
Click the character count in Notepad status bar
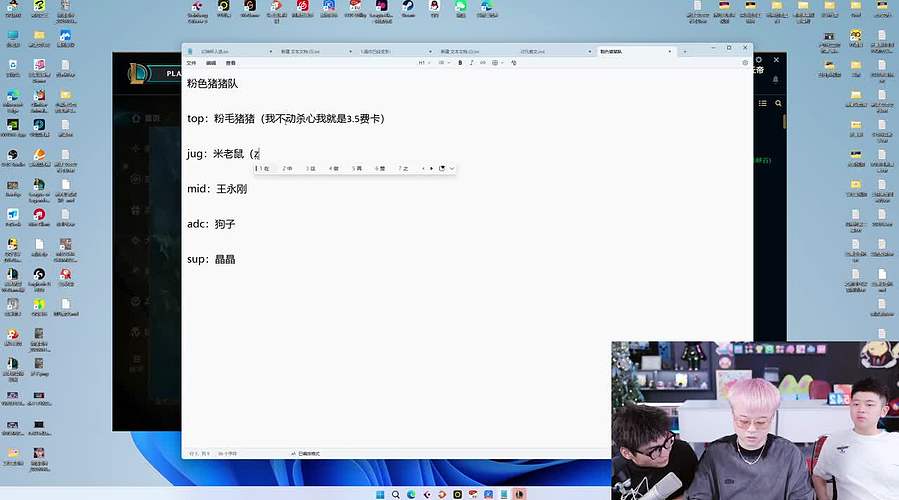point(228,454)
